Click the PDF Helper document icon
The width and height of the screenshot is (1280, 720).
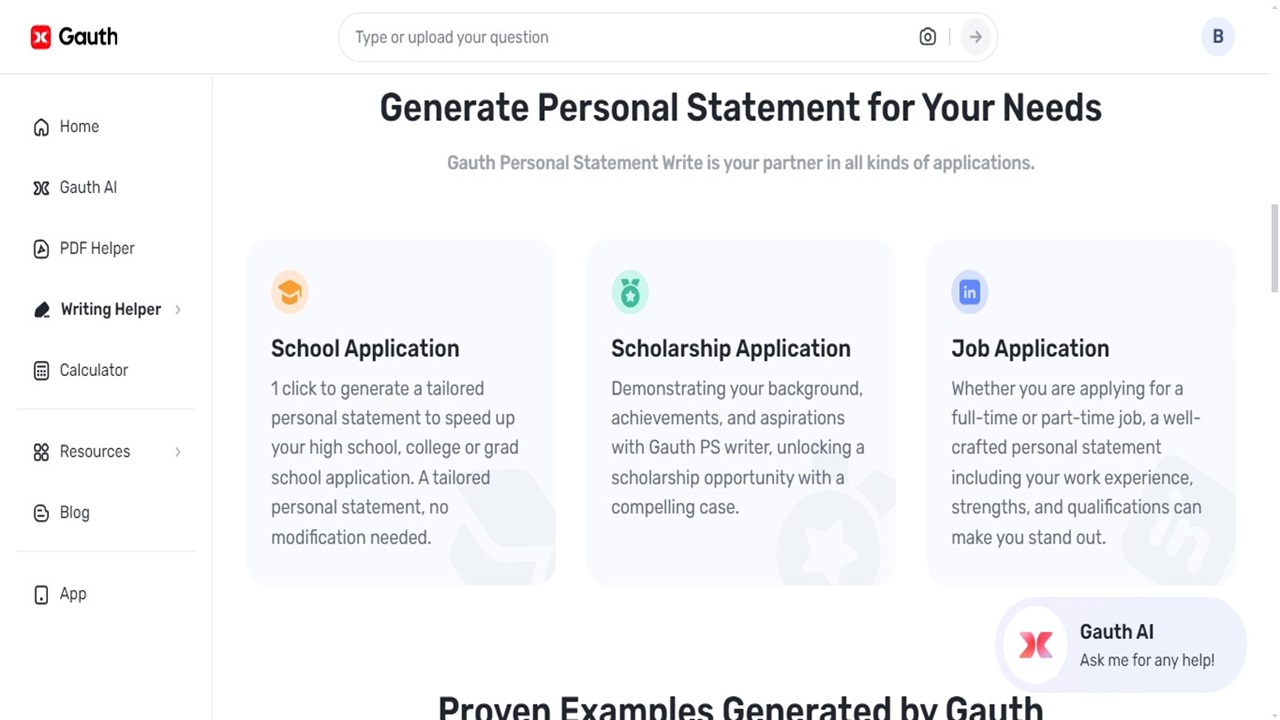point(40,248)
